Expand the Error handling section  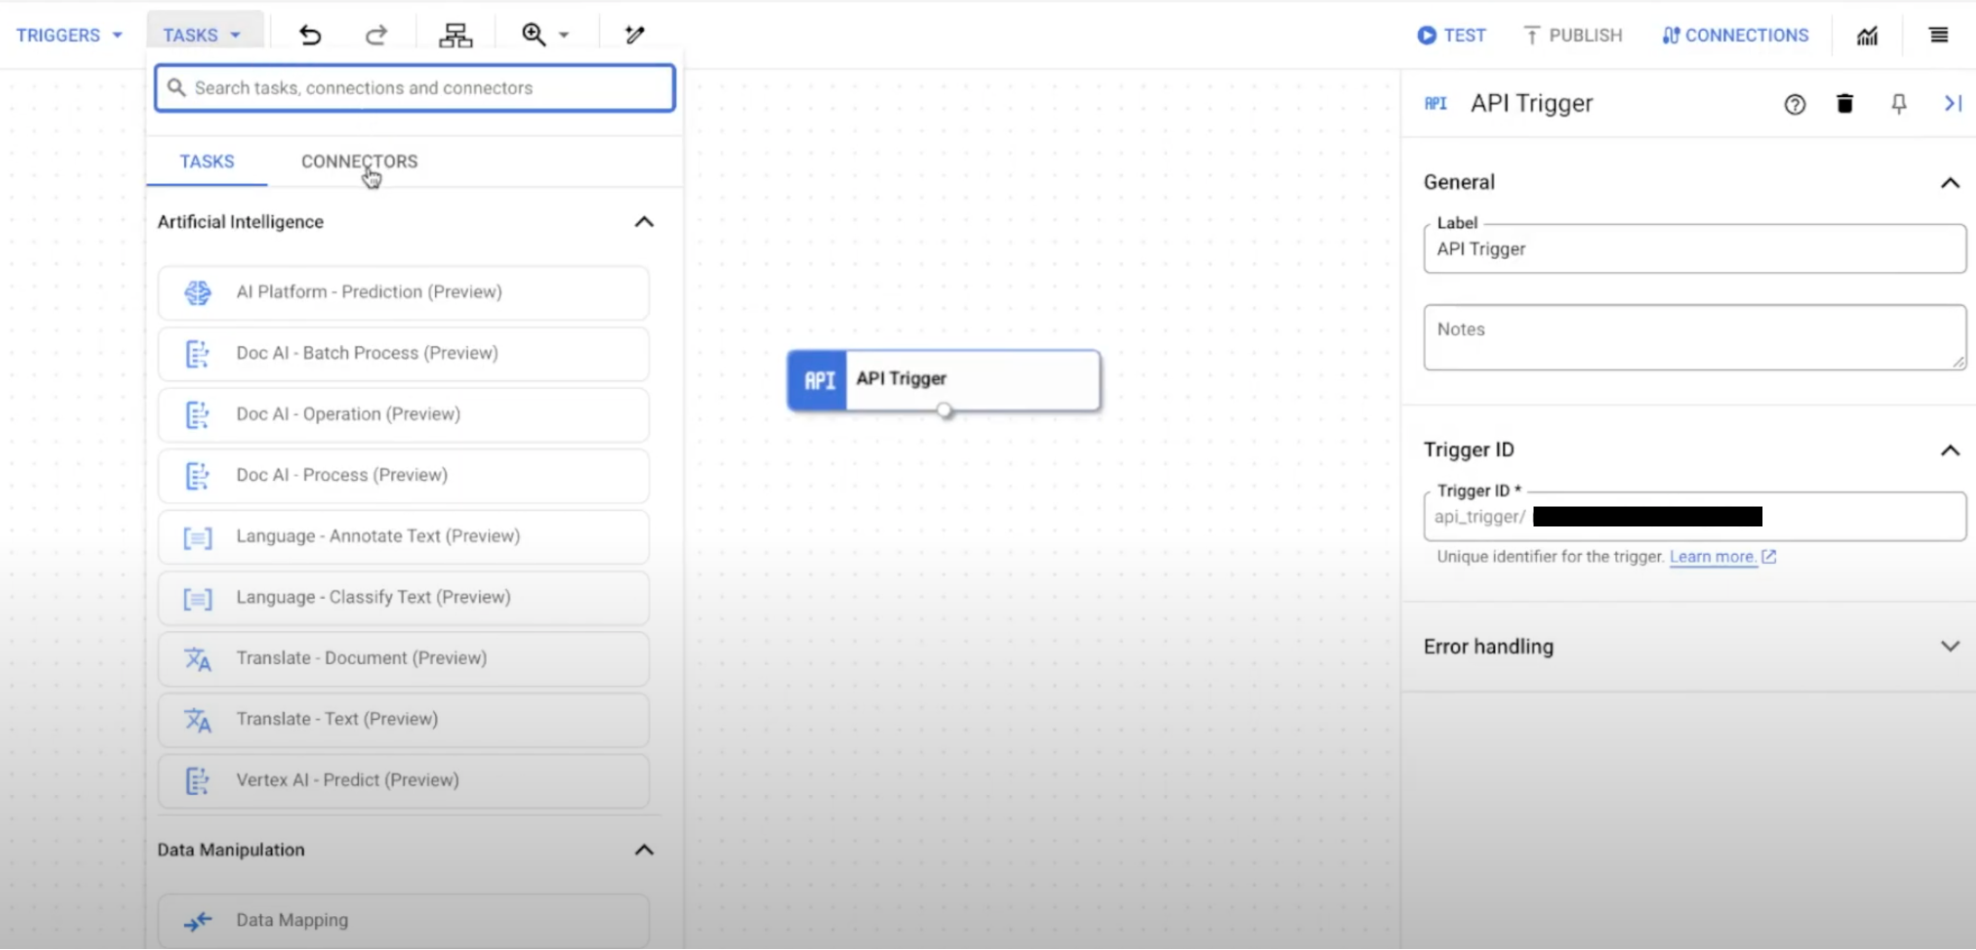coord(1950,645)
